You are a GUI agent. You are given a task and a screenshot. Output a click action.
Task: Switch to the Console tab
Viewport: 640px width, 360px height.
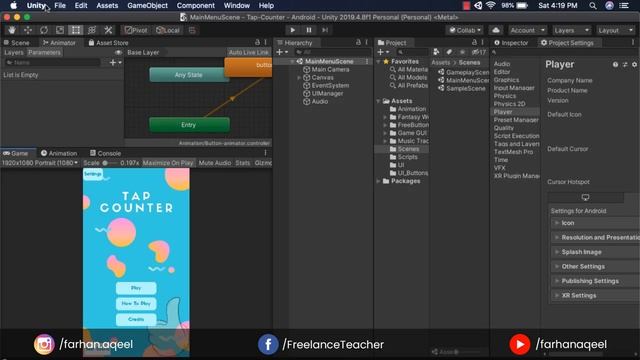coord(105,153)
